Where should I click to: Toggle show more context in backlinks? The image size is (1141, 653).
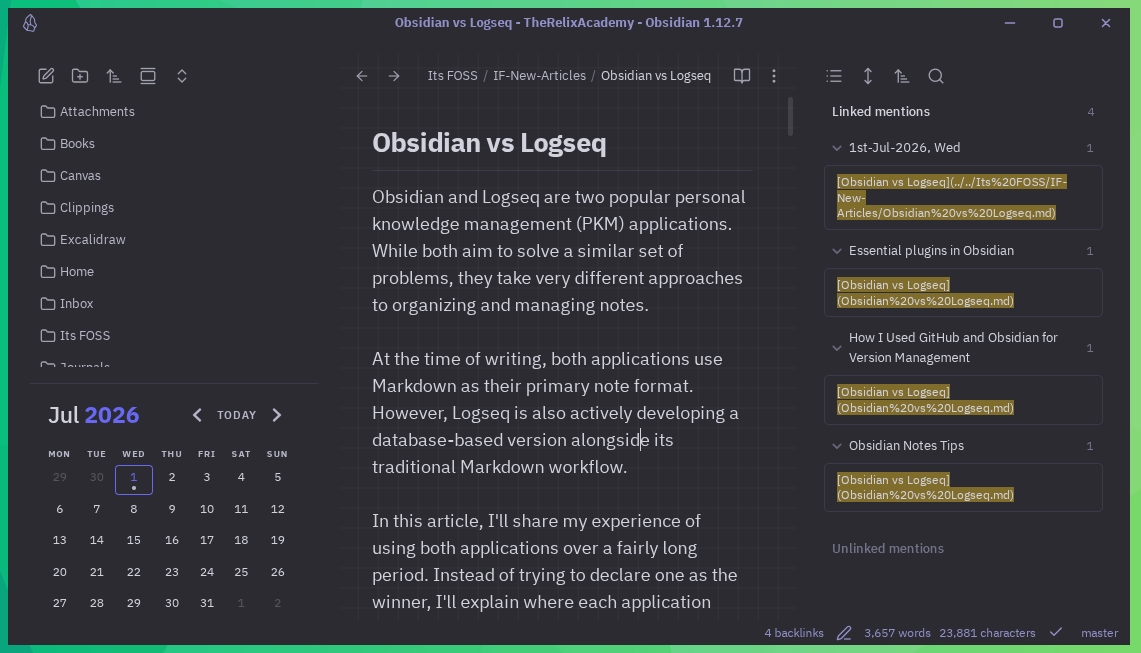867,76
